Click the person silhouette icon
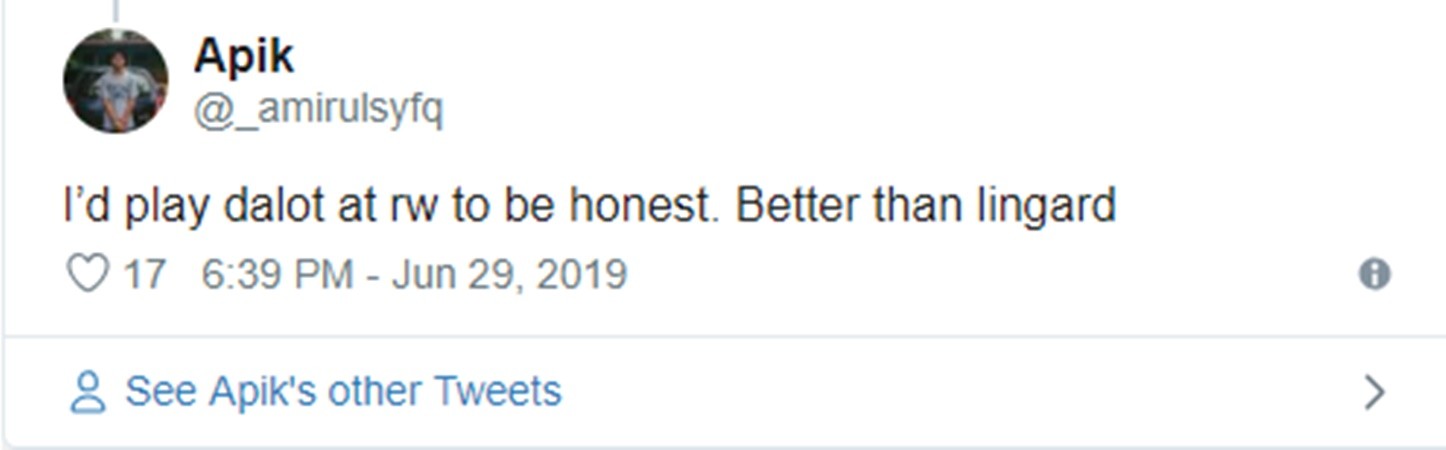 (88, 392)
